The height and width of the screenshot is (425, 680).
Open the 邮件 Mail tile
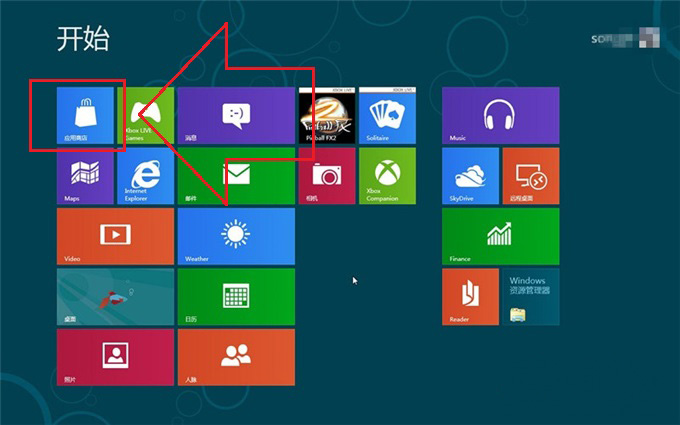pyautogui.click(x=236, y=176)
